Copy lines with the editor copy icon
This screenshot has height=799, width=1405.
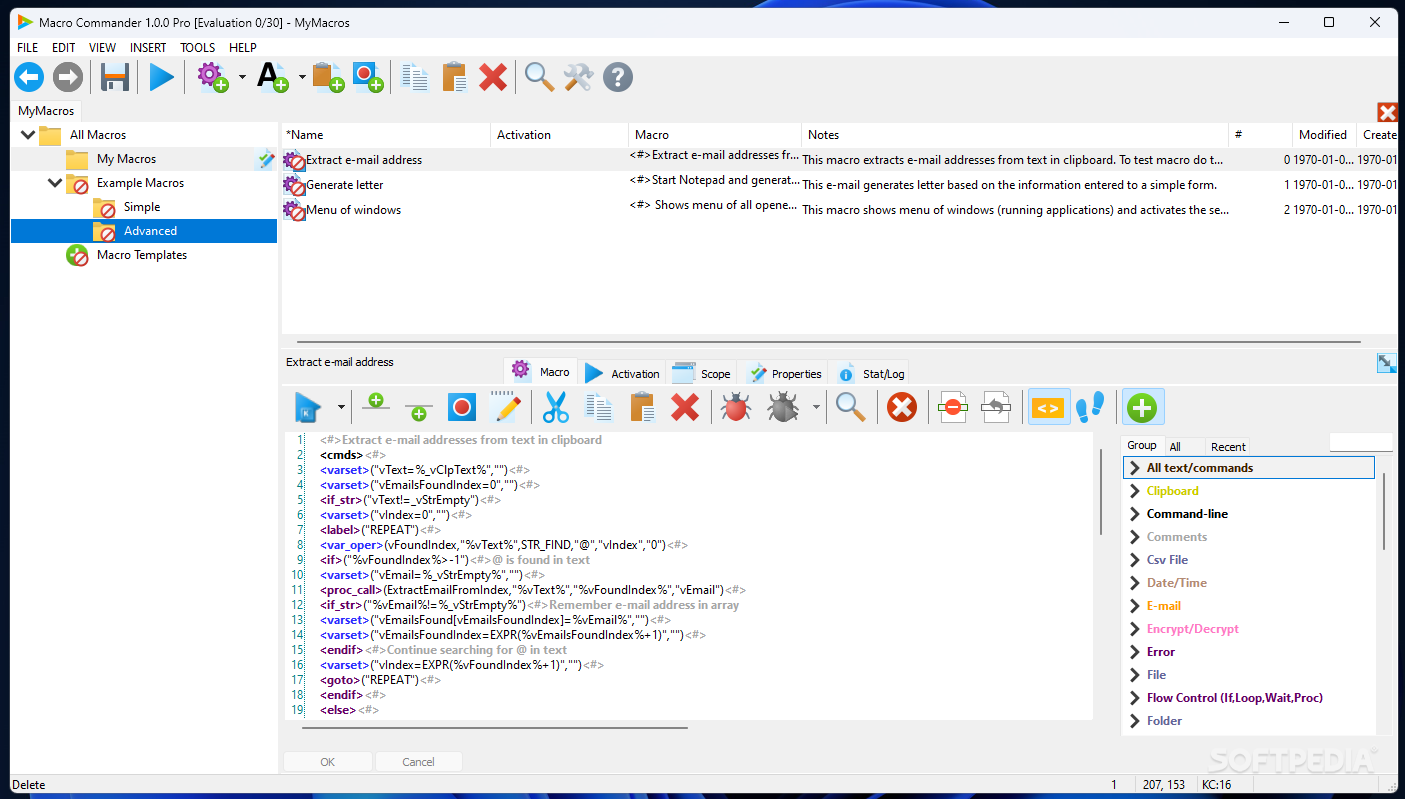point(599,407)
